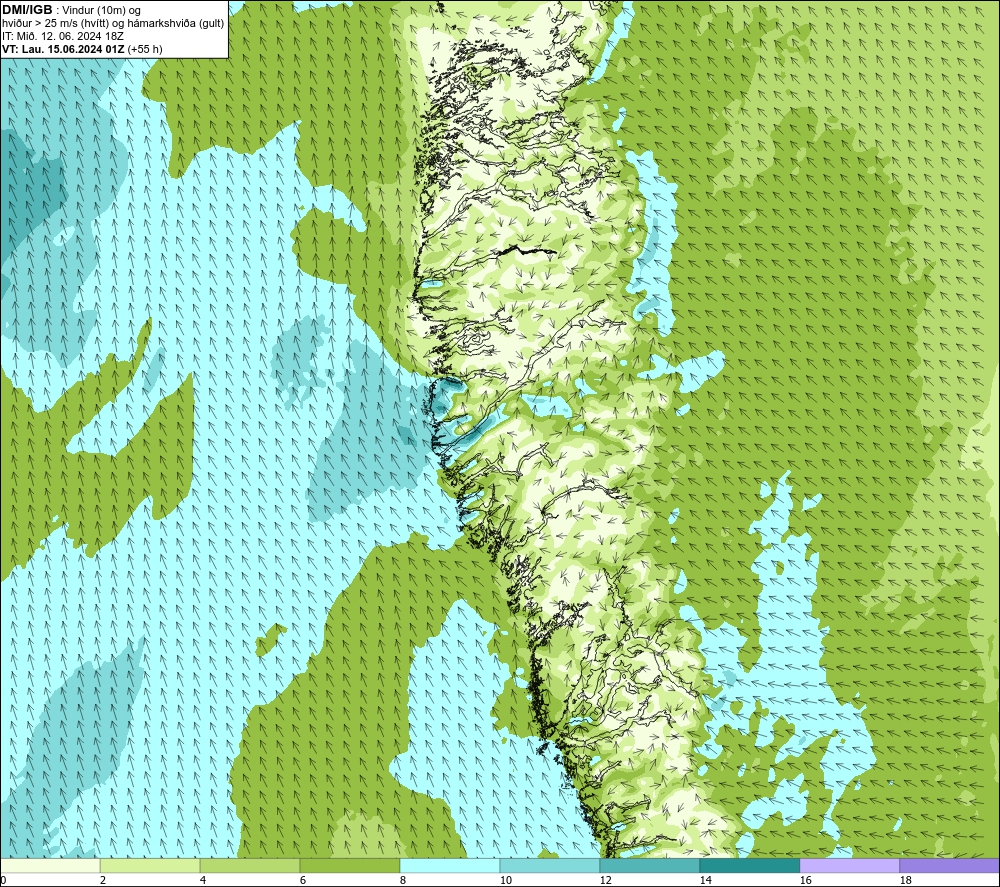
Task: Click the legend scale label 18
Action: (x=905, y=880)
